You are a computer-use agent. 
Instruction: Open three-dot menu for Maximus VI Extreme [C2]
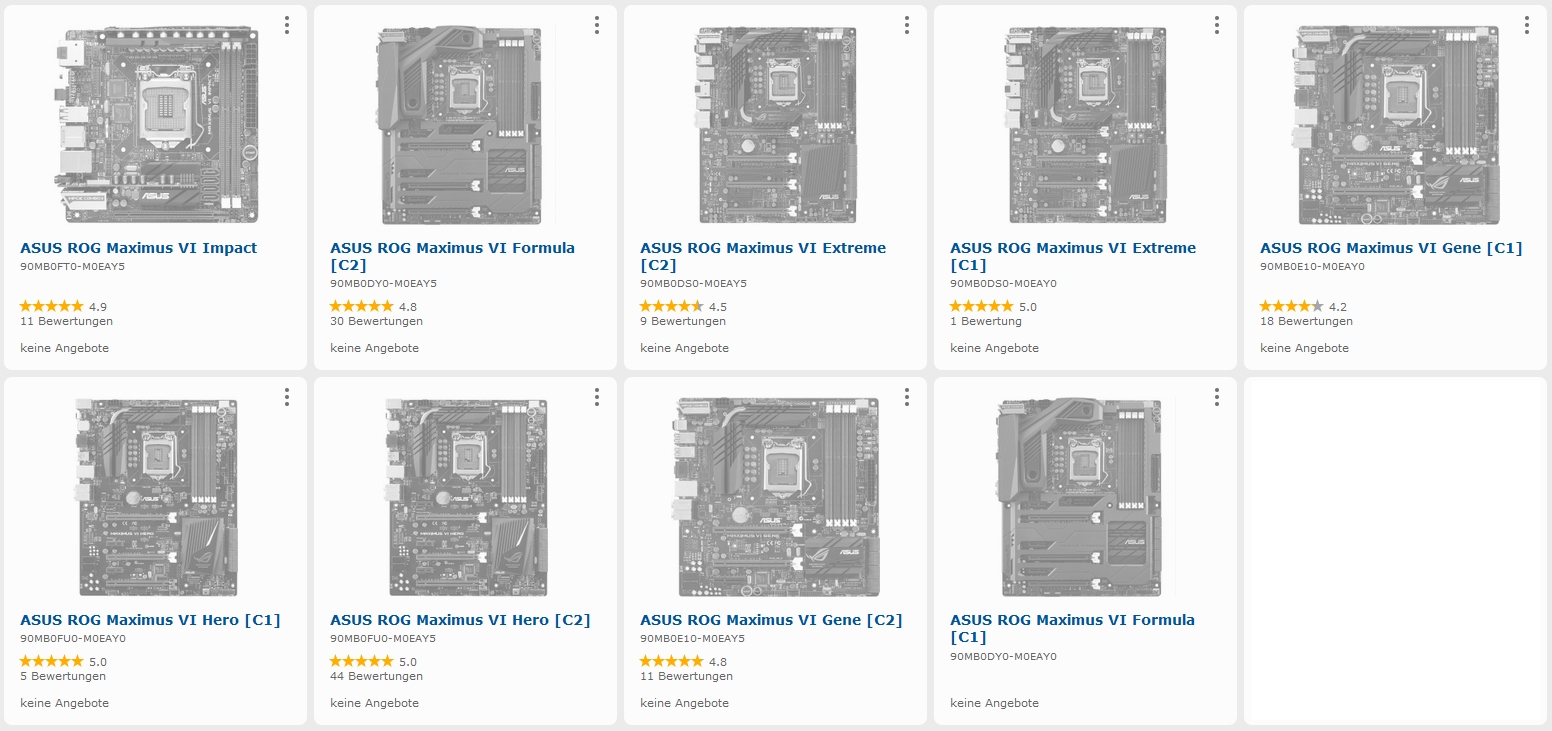(x=907, y=25)
